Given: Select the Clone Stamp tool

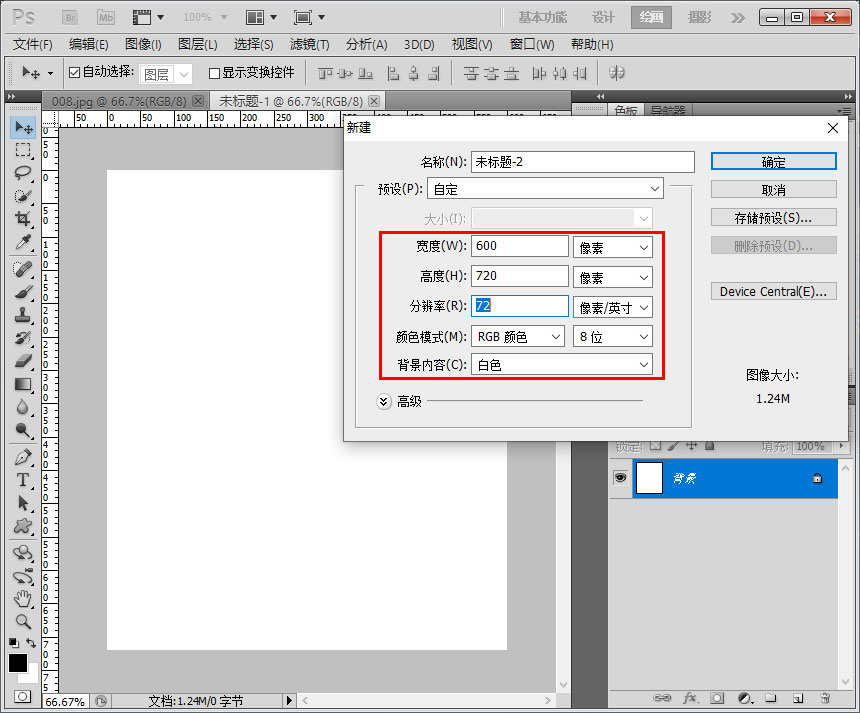Looking at the screenshot, I should [x=23, y=315].
